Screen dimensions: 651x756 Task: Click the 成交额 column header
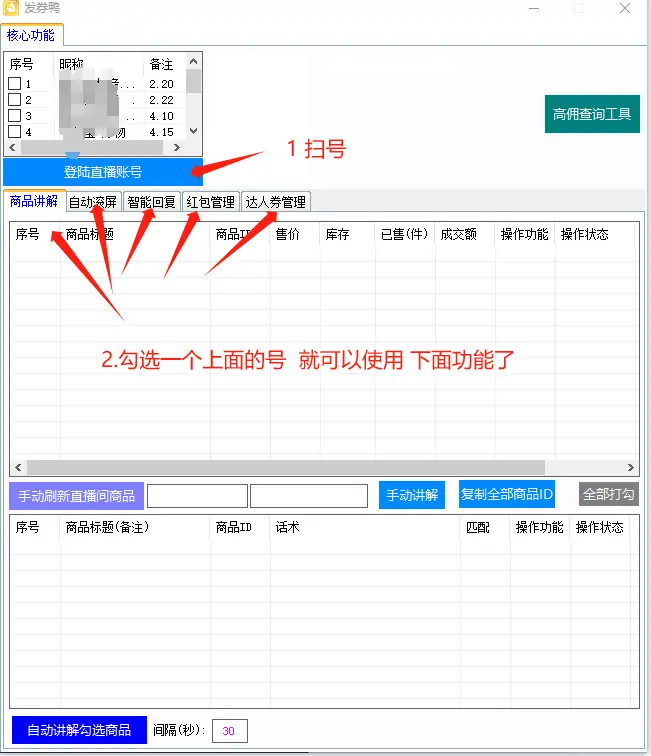459,234
